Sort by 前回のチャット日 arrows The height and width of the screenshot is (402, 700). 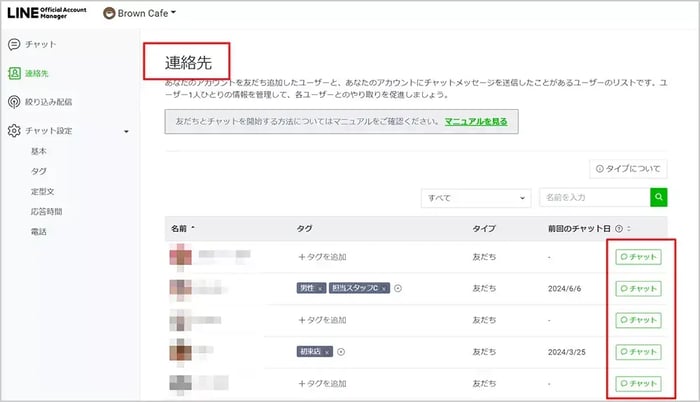(x=629, y=229)
